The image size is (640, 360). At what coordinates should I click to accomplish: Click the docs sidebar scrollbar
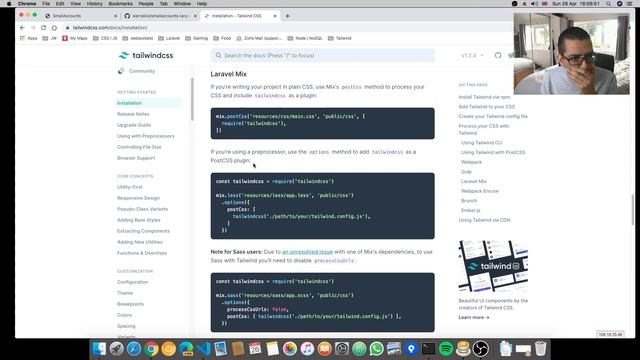pyautogui.click(x=192, y=99)
